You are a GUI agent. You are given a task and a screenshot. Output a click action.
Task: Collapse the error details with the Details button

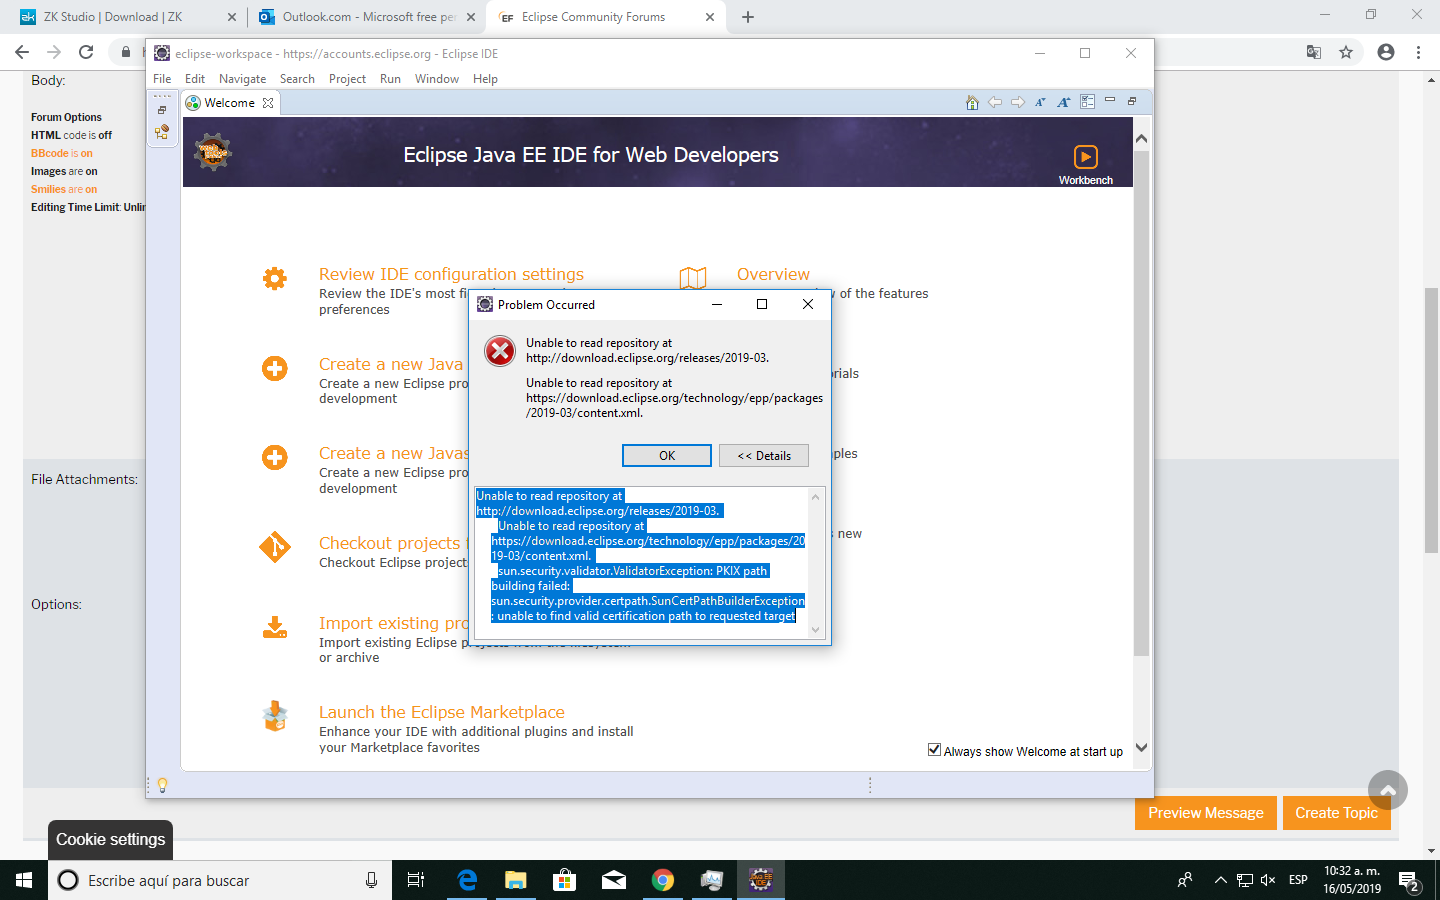click(764, 456)
